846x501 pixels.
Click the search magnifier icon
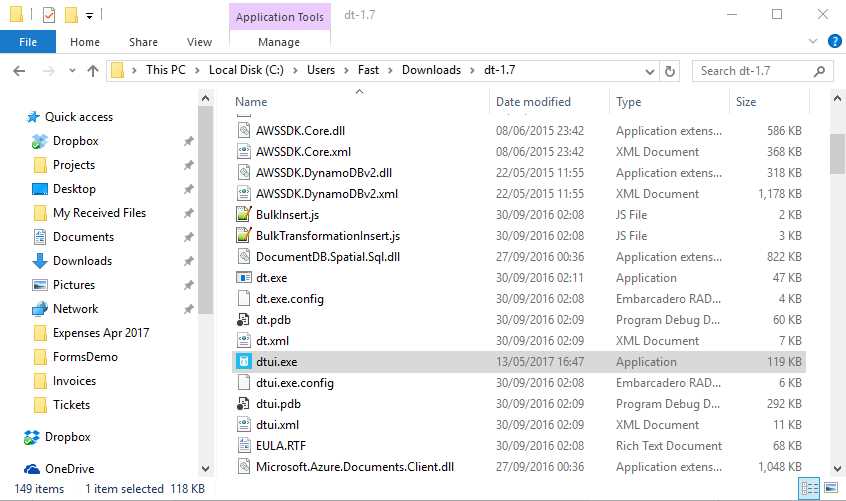tap(819, 71)
